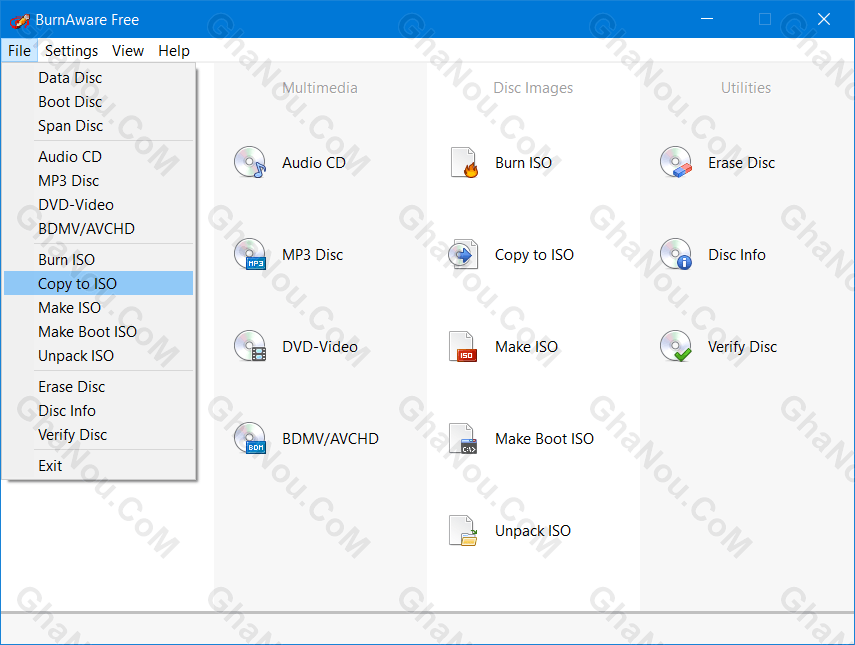Viewport: 855px width, 645px height.
Task: Pick Verify Disc in the File menu
Action: 99,435
